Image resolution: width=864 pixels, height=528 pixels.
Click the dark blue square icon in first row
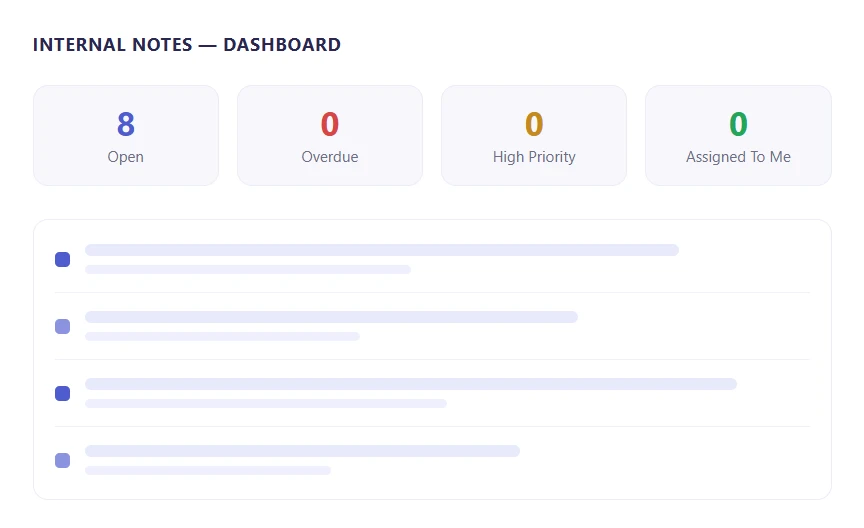pyautogui.click(x=62, y=260)
